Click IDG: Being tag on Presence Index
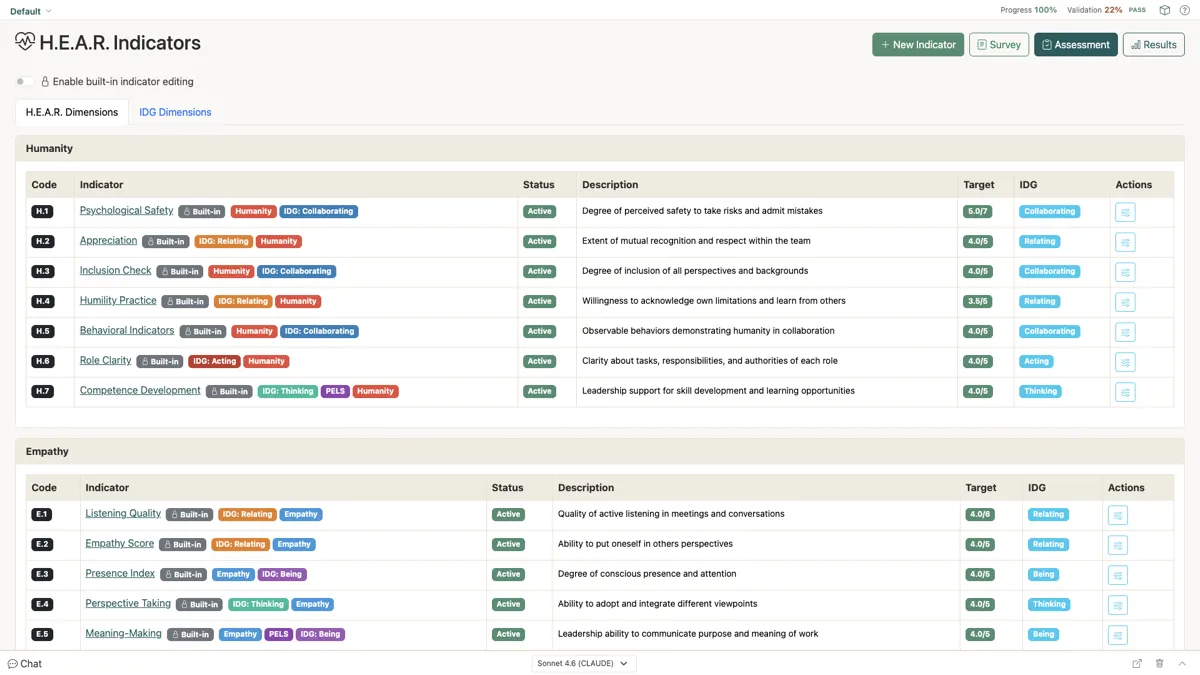Viewport: 1200px width, 675px height. point(282,574)
